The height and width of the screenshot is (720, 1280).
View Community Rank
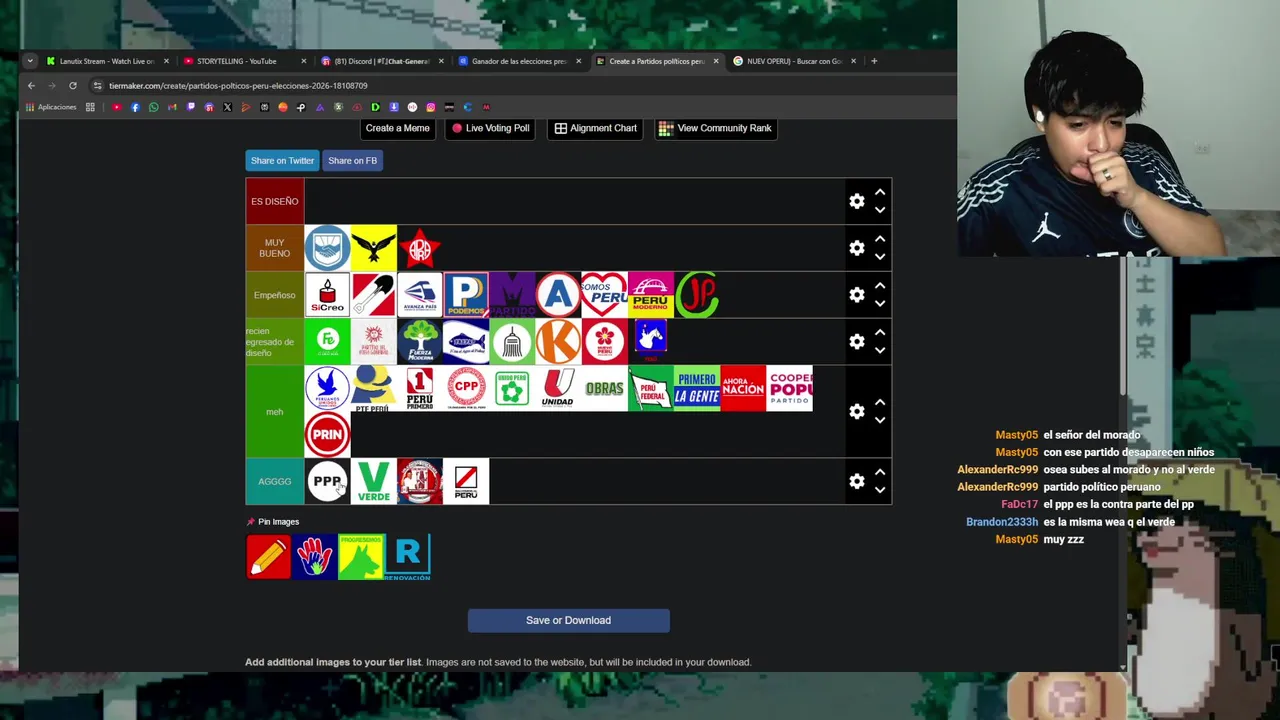coord(716,128)
